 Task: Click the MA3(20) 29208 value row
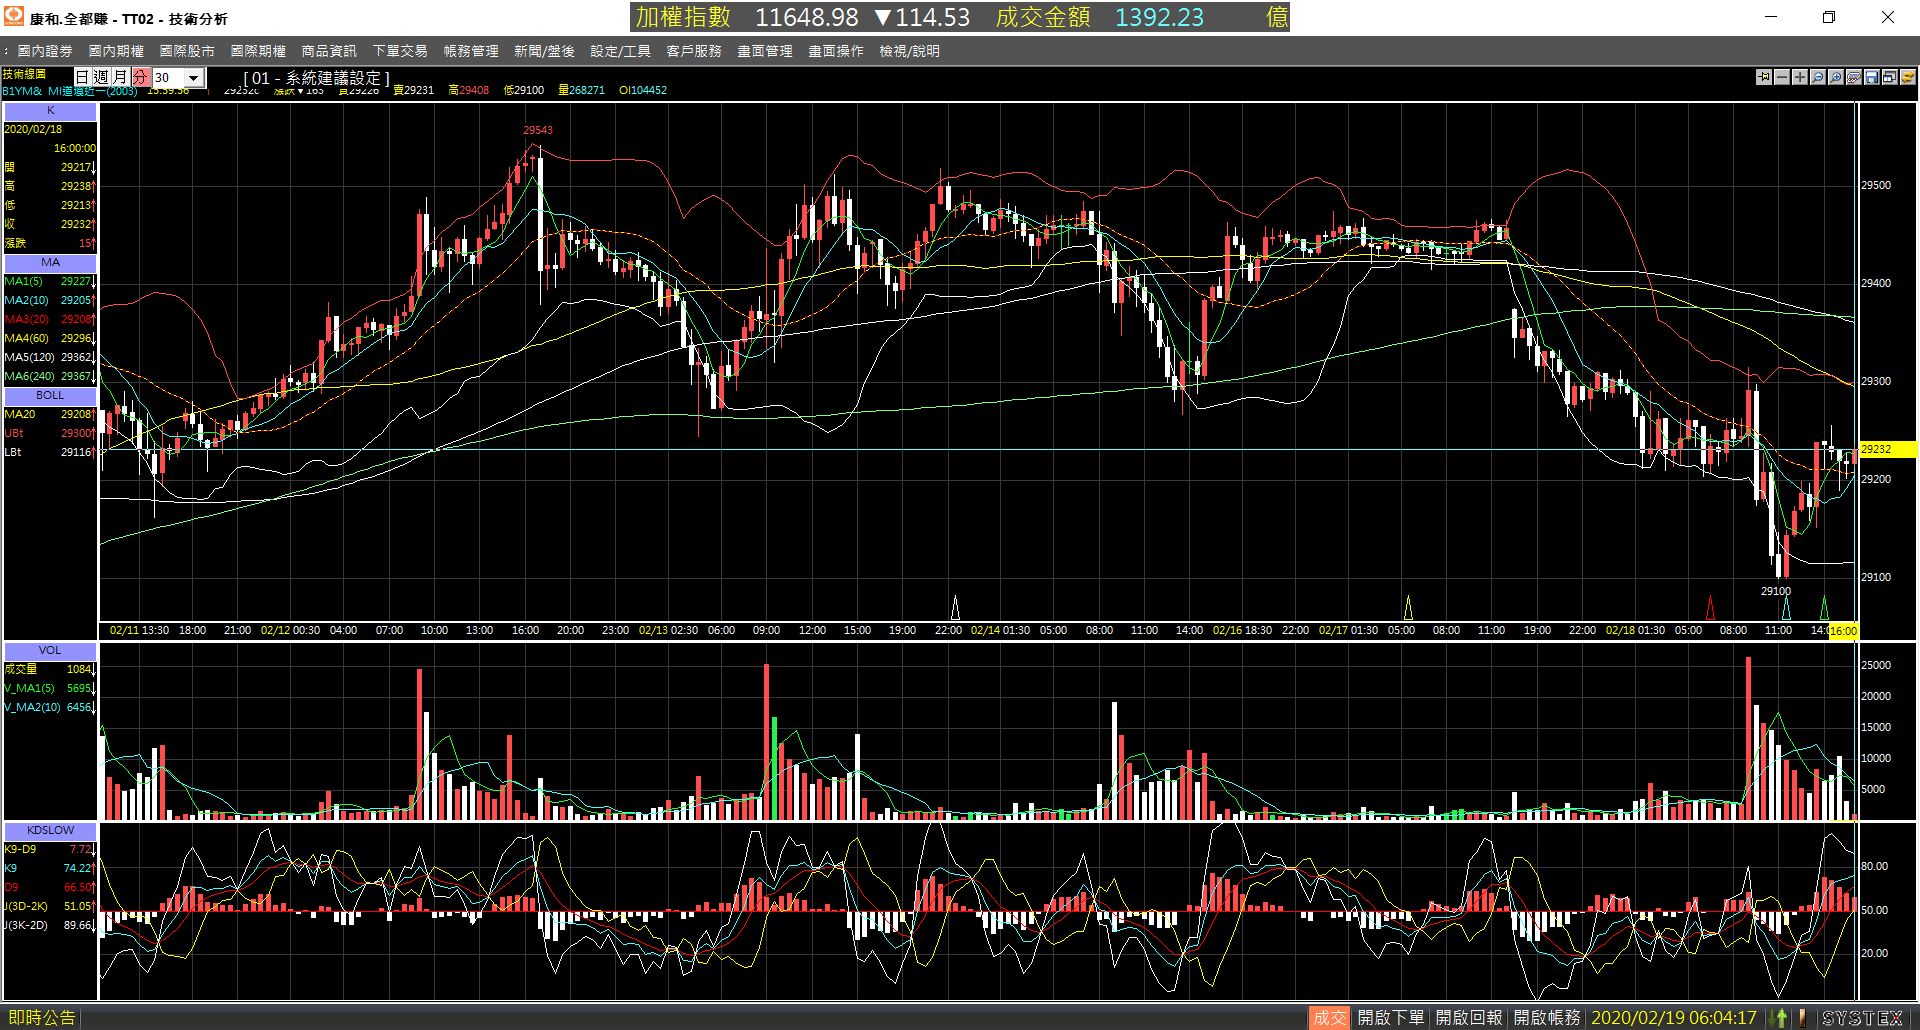point(50,320)
